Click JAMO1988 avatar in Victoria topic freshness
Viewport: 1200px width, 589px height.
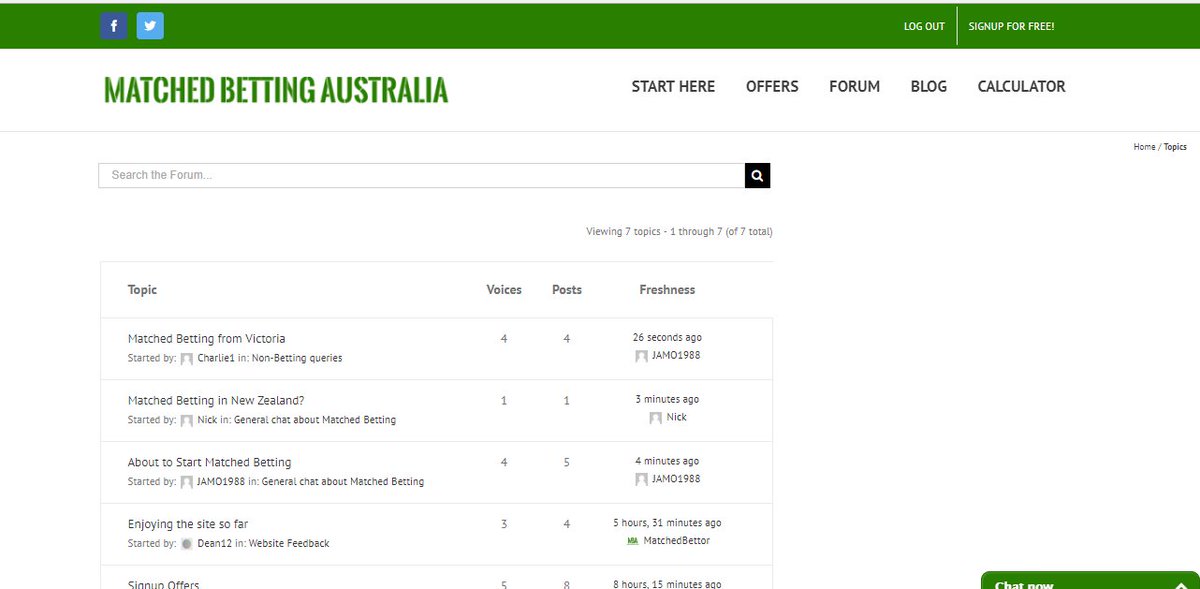click(641, 356)
